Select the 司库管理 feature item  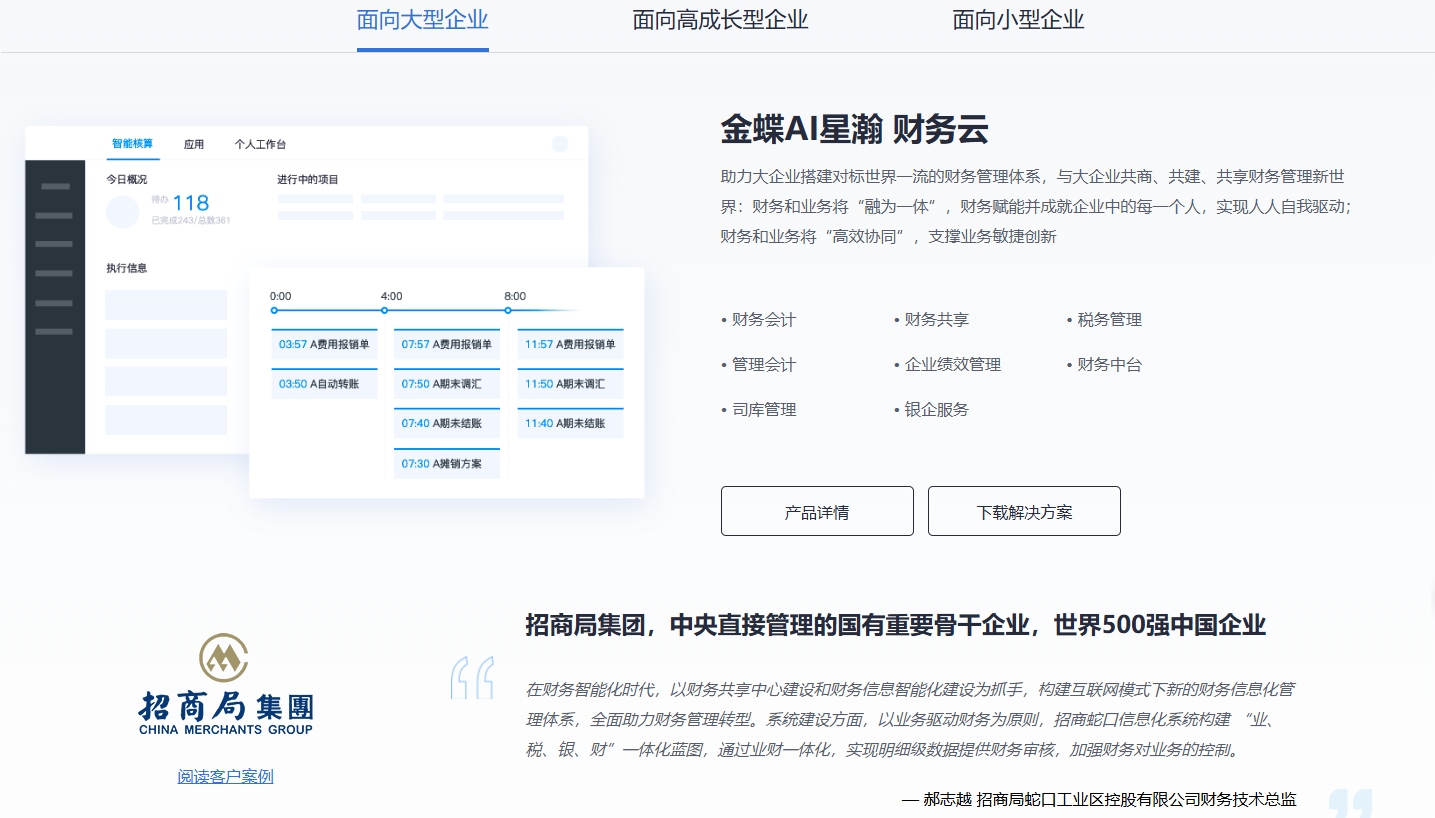(763, 410)
